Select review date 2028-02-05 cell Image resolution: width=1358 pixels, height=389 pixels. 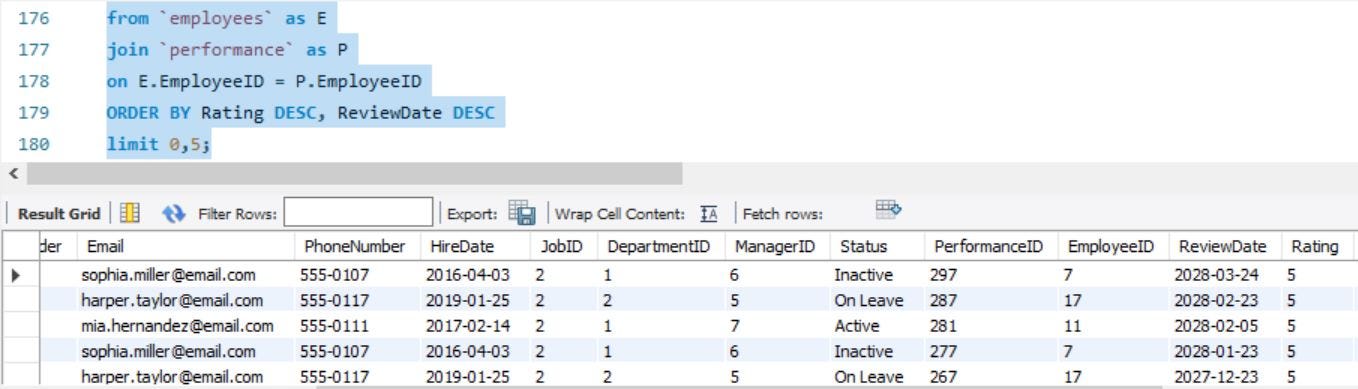pos(1226,326)
